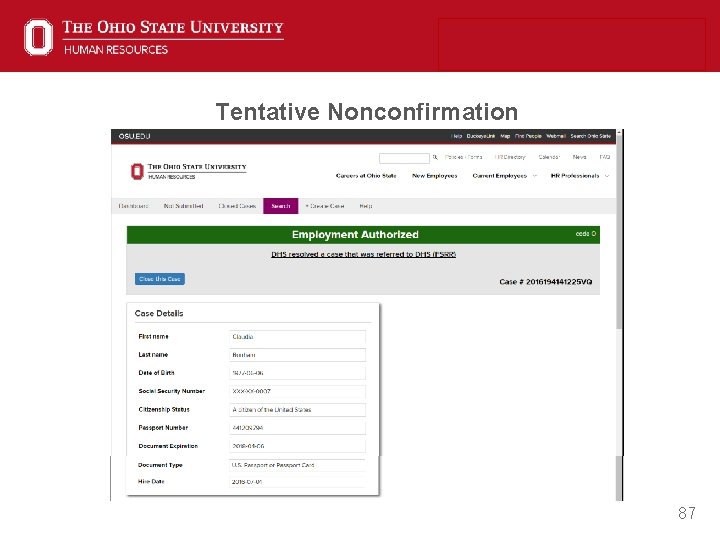
Task: Click the Ohio State HR logo in webpage
Action: pyautogui.click(x=188, y=171)
